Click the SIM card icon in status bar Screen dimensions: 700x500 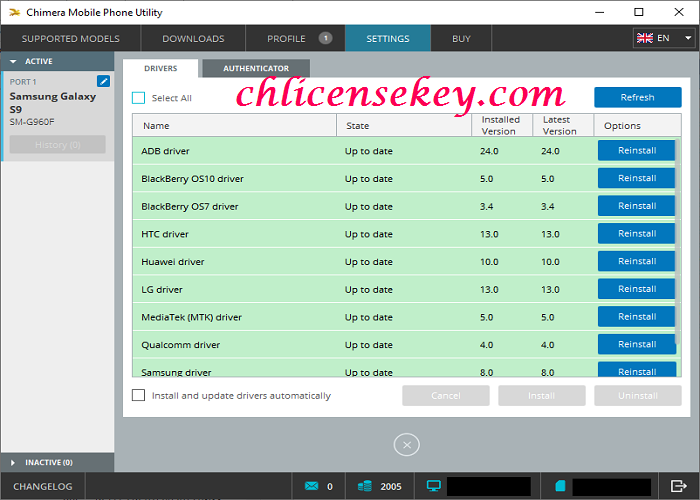click(x=560, y=486)
